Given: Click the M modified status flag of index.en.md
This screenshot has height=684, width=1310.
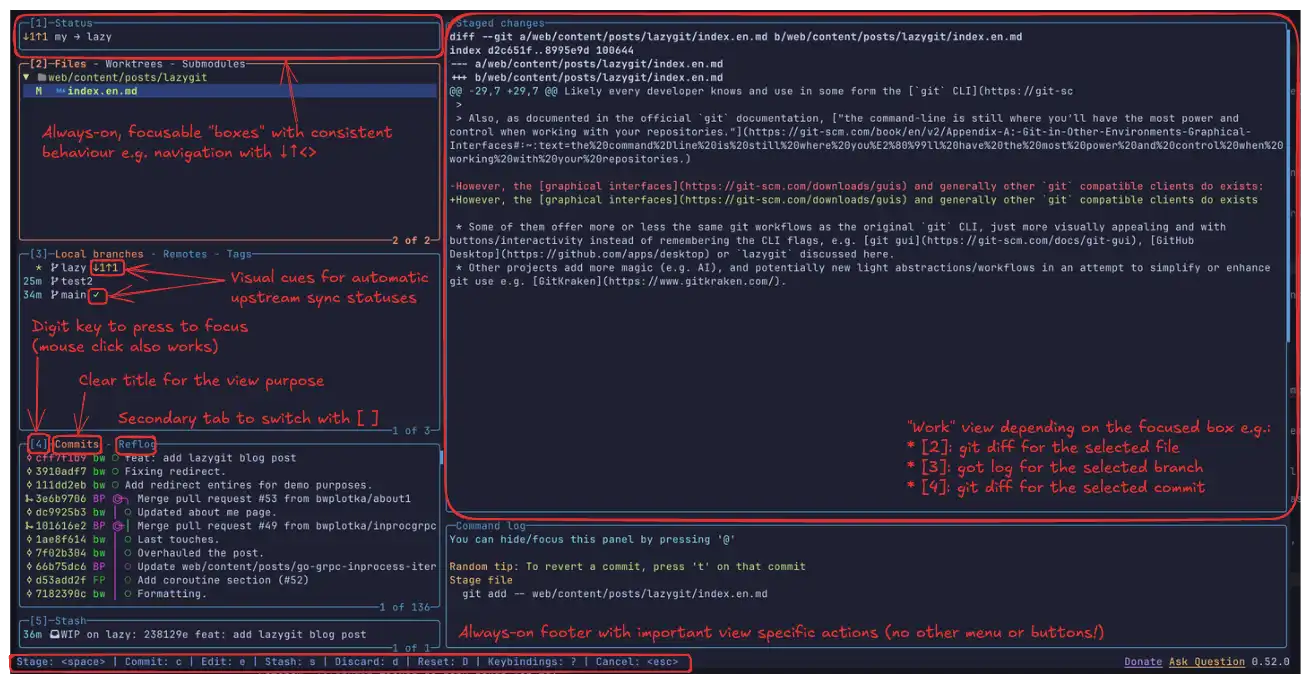Looking at the screenshot, I should 38,91.
